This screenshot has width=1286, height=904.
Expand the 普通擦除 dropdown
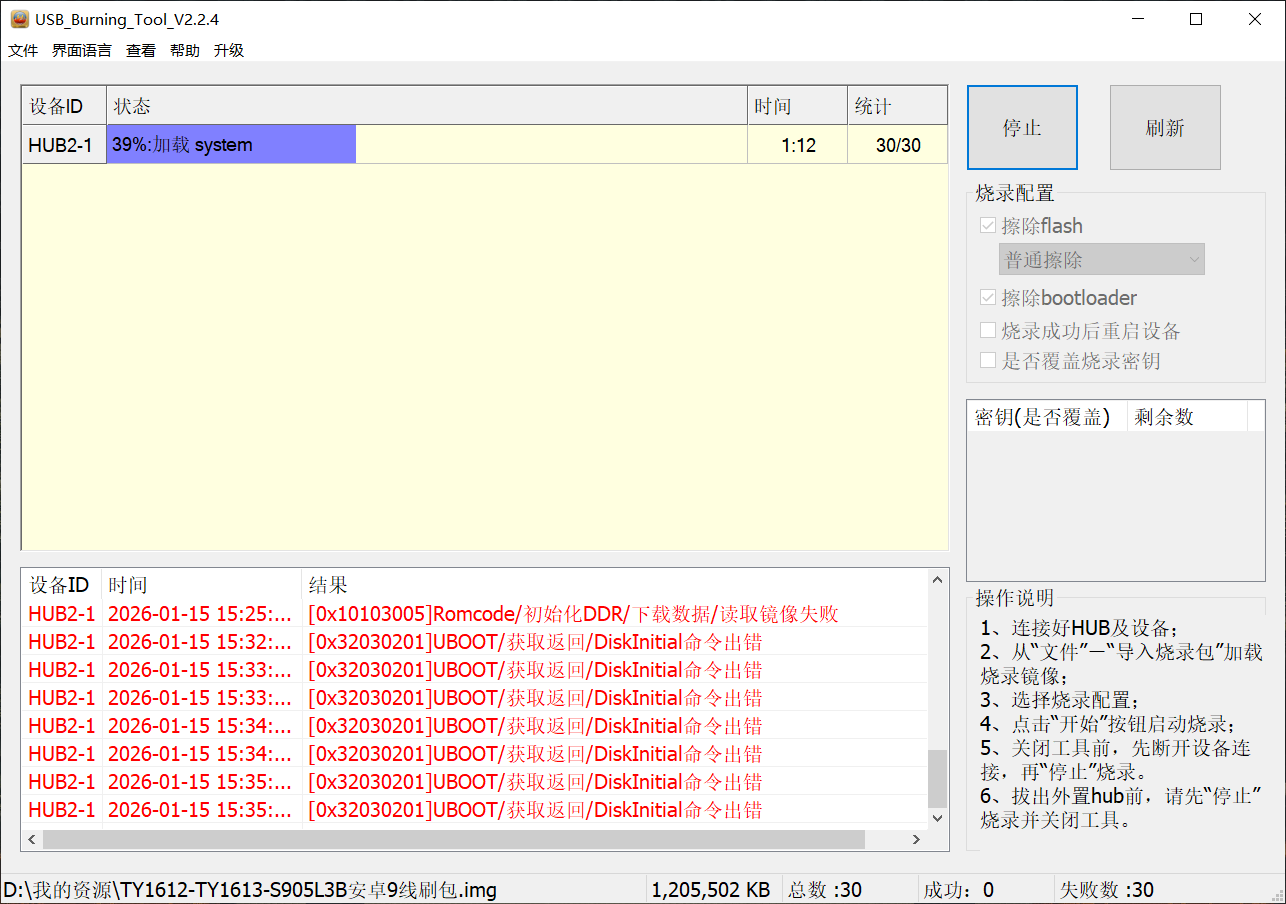(x=1102, y=260)
